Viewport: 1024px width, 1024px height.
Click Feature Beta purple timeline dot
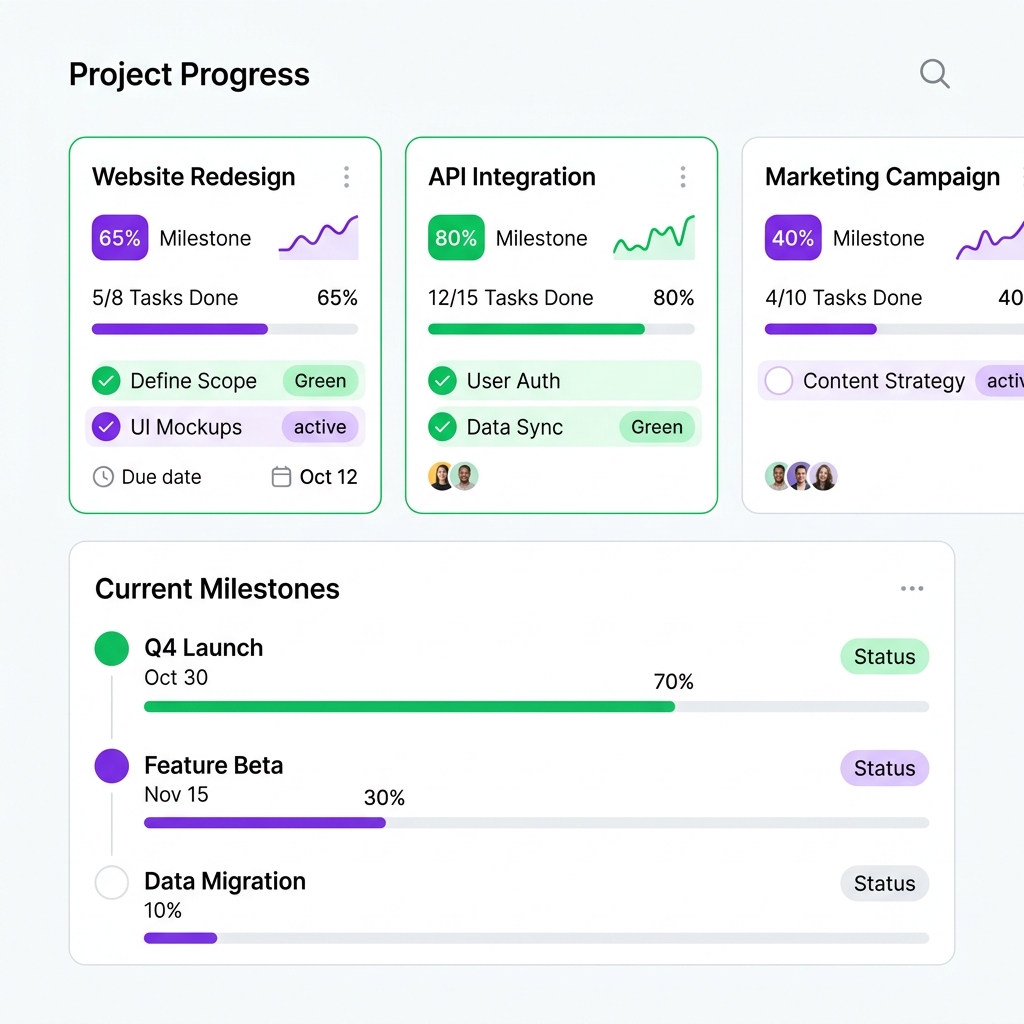pos(112,766)
